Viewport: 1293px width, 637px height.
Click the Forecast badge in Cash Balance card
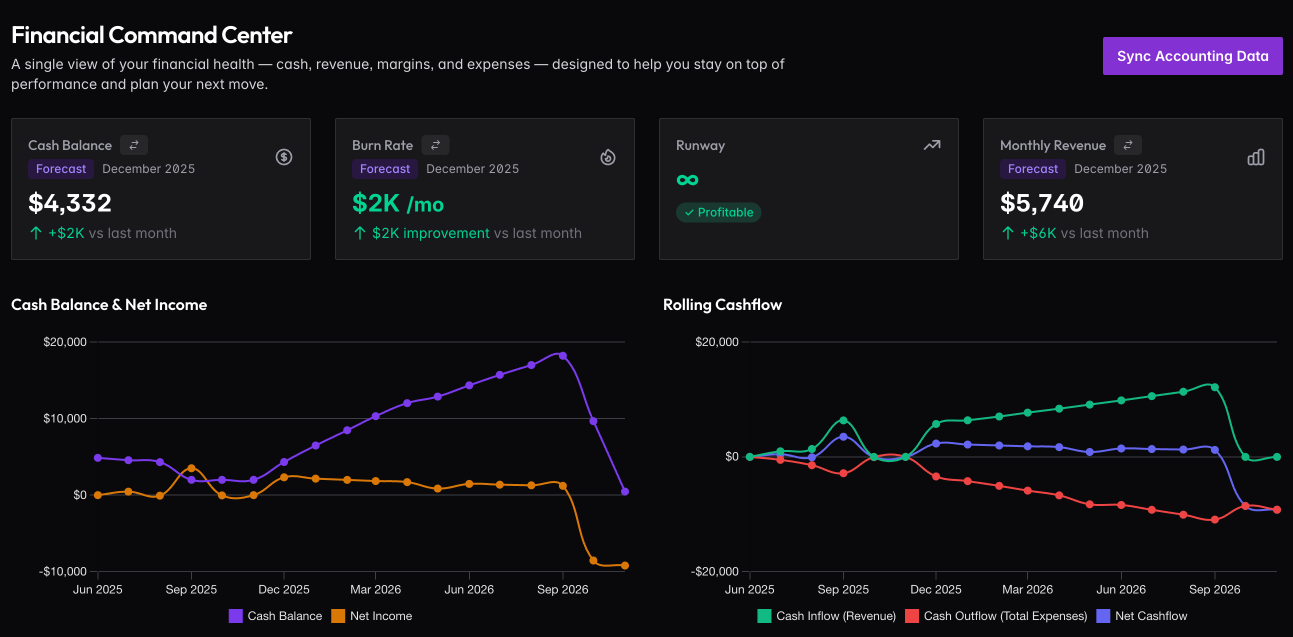coord(61,169)
